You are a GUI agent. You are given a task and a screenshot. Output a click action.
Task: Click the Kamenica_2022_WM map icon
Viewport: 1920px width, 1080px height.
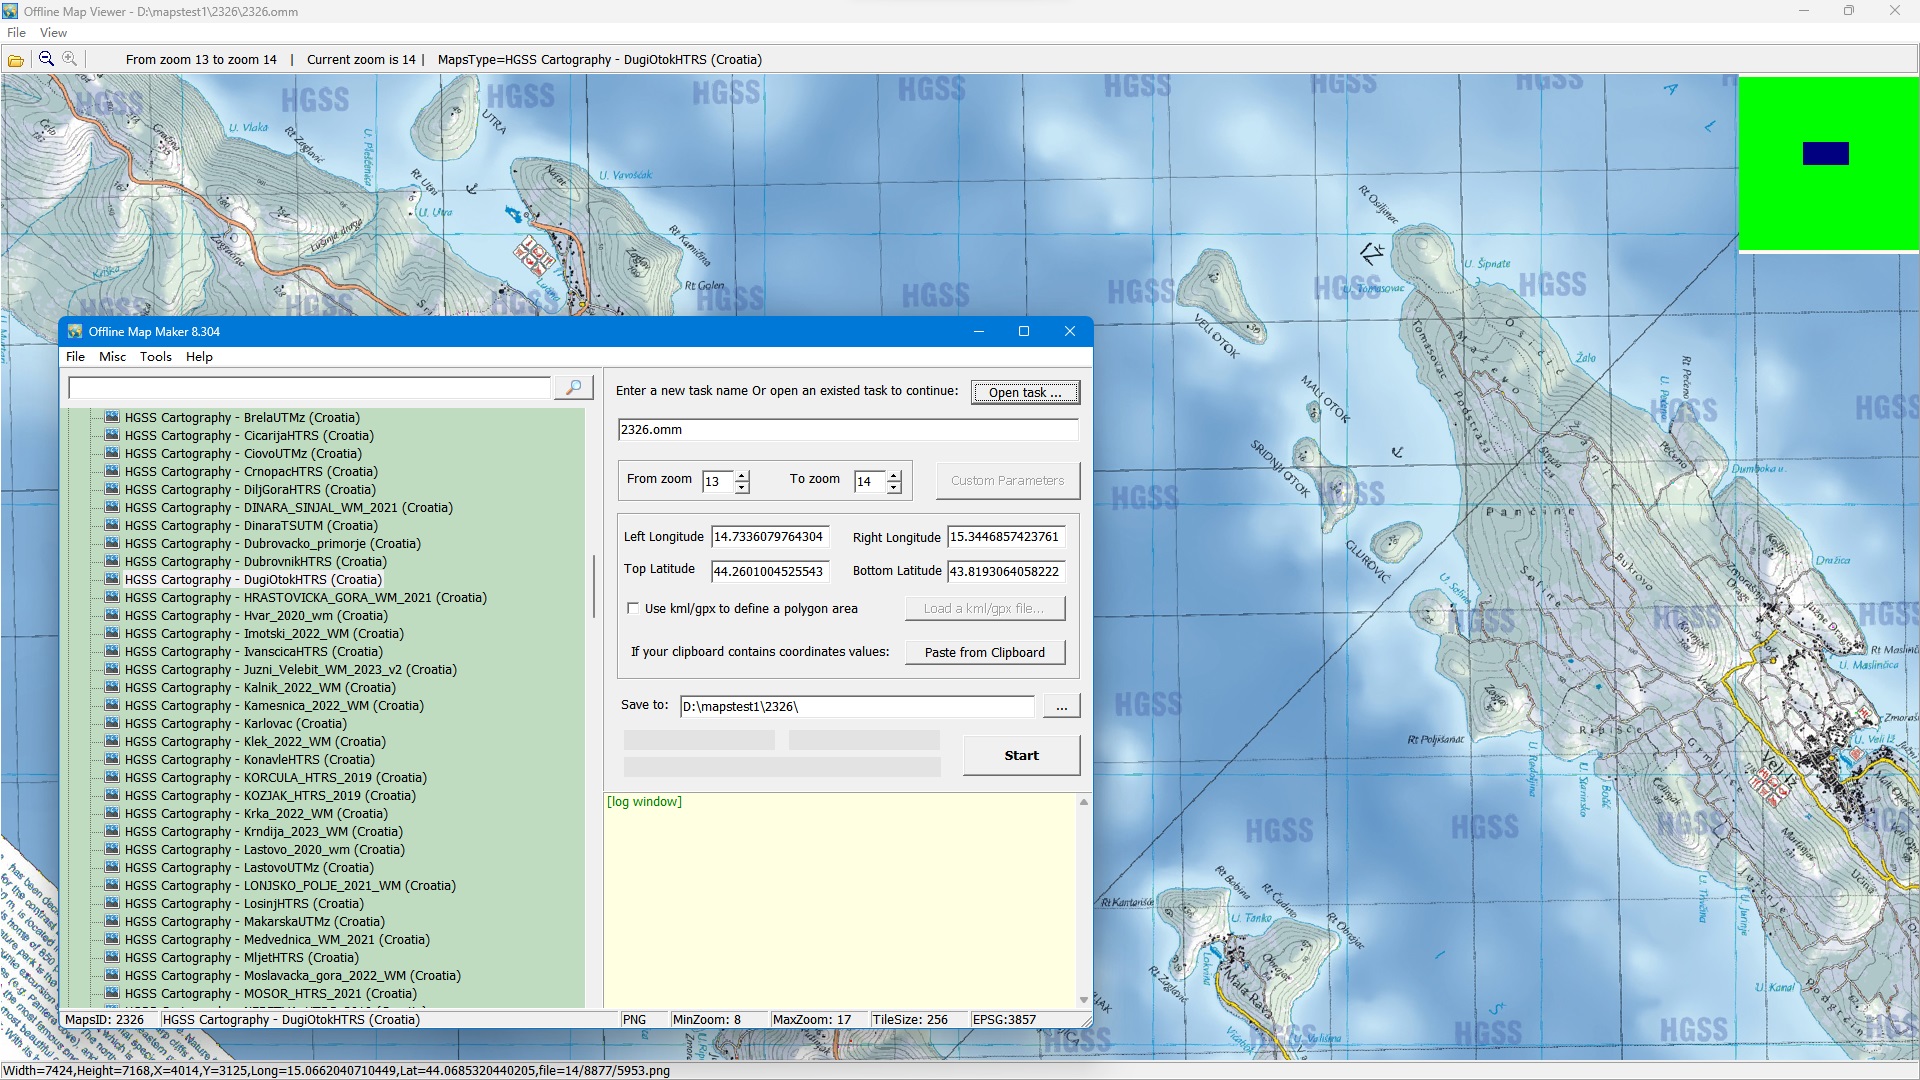112,705
